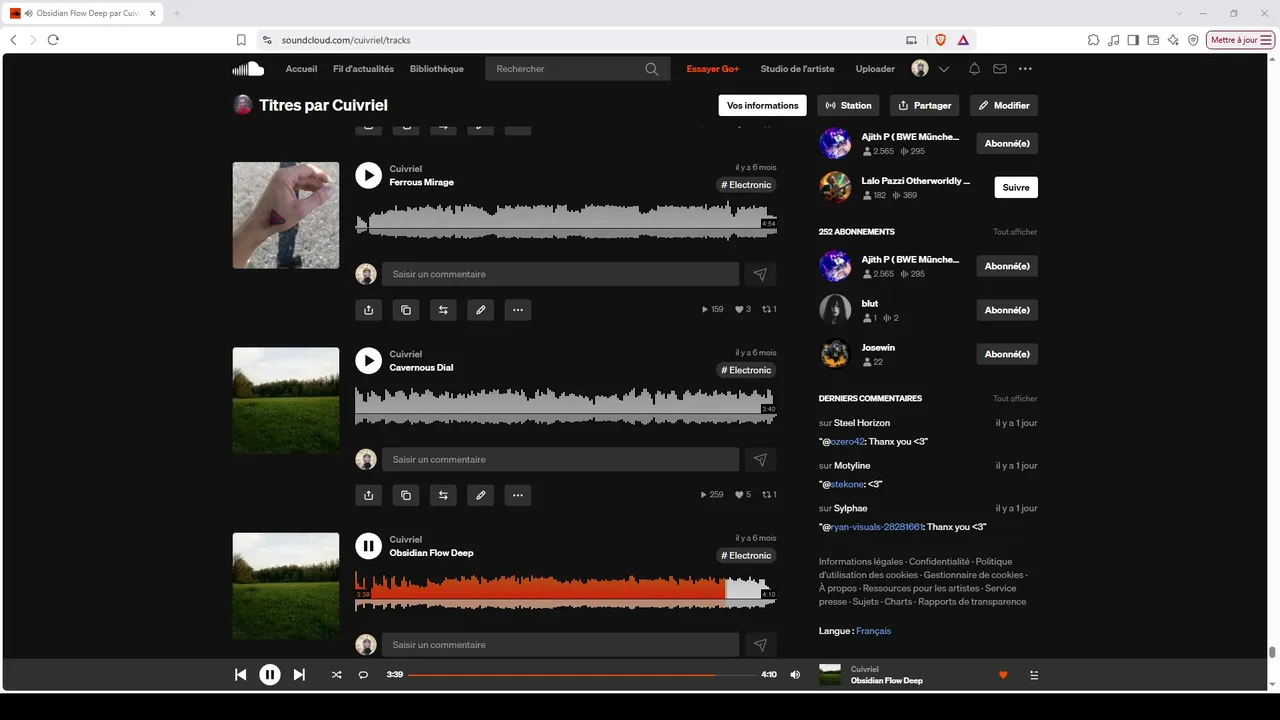The height and width of the screenshot is (720, 1280).
Task: Unfollow blut via Abonné(e) button
Action: click(x=1007, y=310)
